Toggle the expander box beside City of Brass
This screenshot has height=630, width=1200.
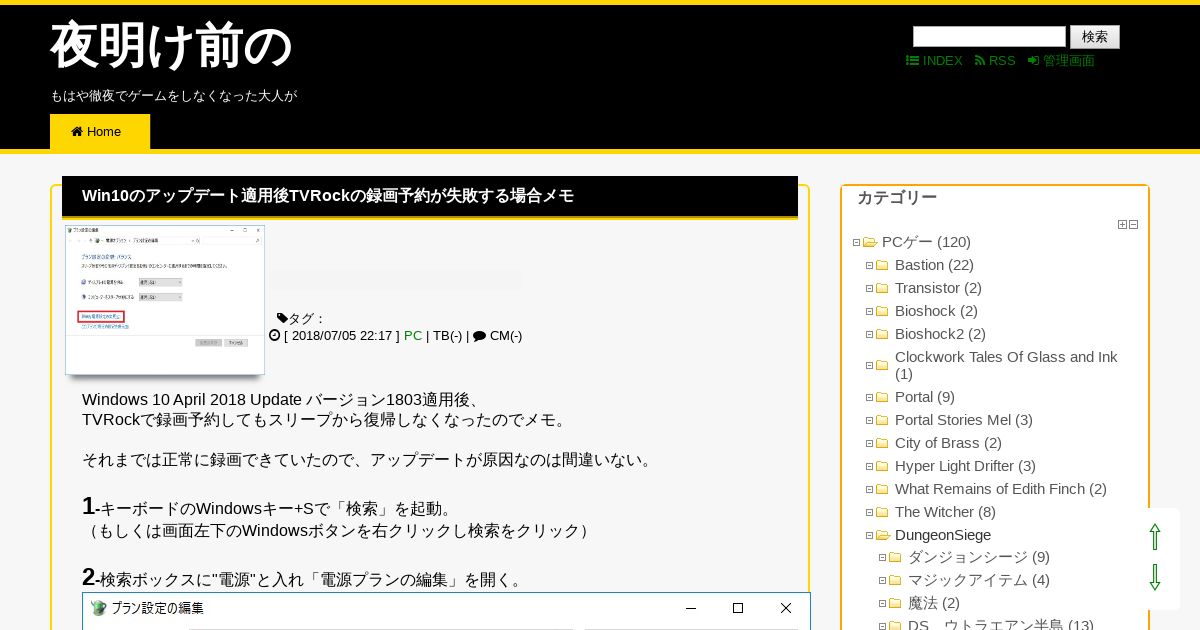tap(870, 444)
